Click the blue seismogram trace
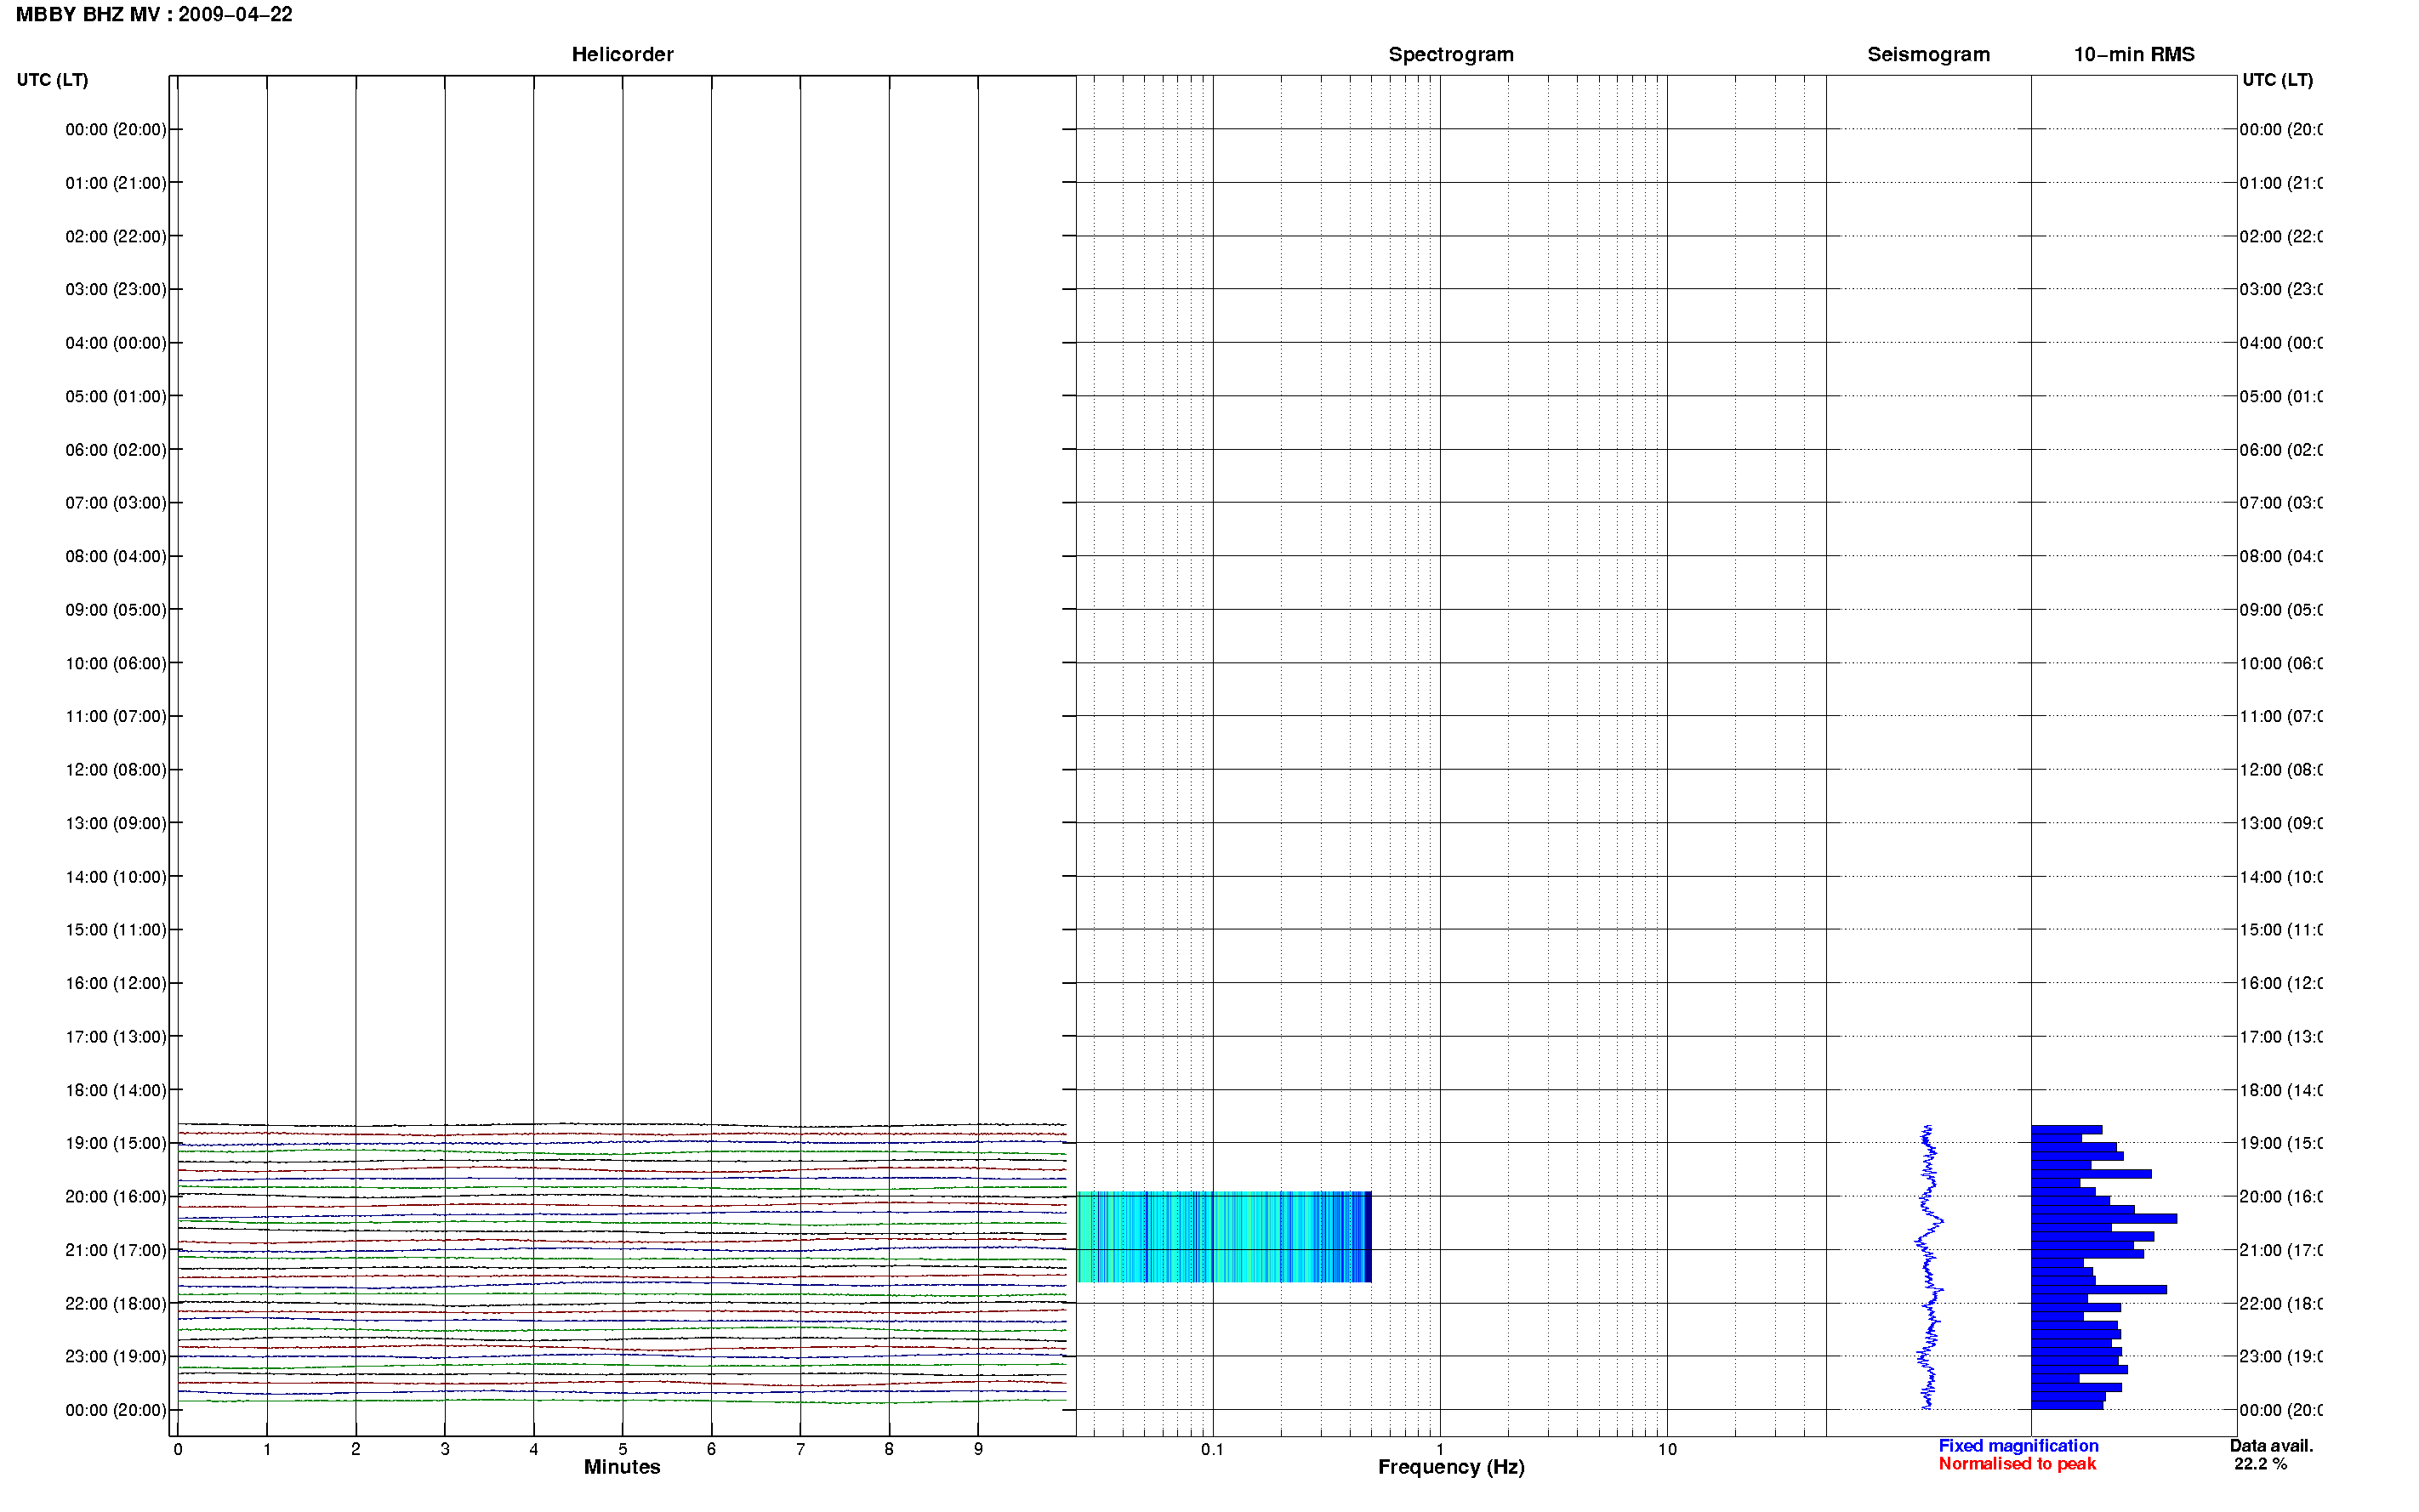This screenshot has height=1512, width=2419. pos(1929,1267)
